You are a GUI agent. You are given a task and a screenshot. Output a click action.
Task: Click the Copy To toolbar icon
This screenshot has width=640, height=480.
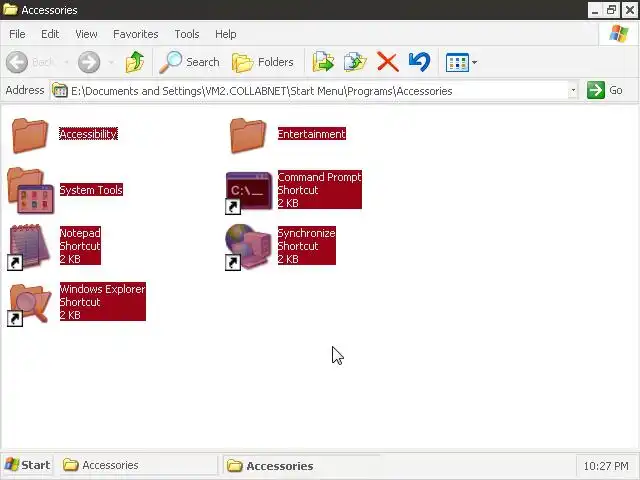click(x=355, y=62)
